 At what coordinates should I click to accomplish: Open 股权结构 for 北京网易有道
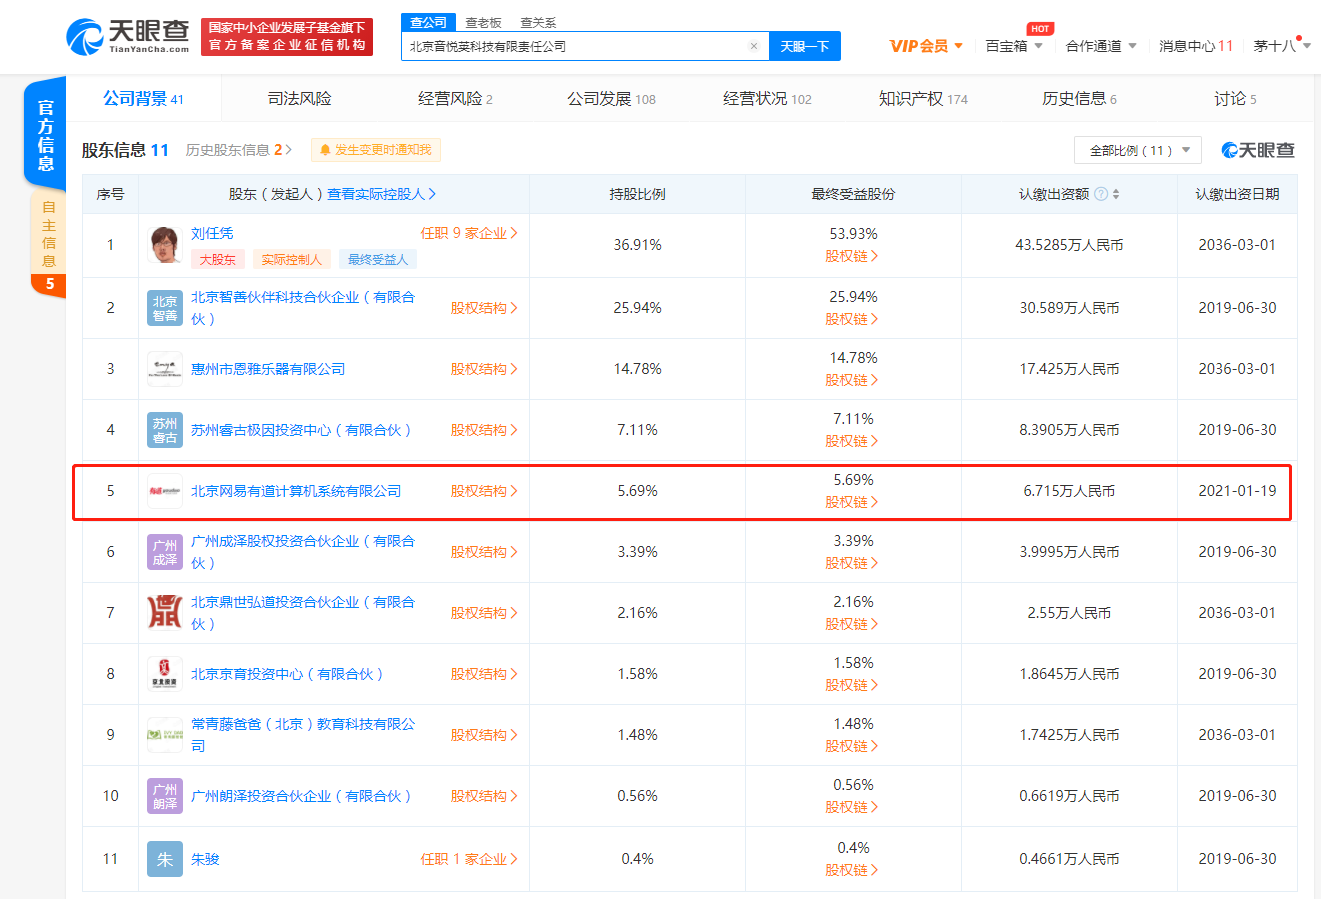coord(484,491)
